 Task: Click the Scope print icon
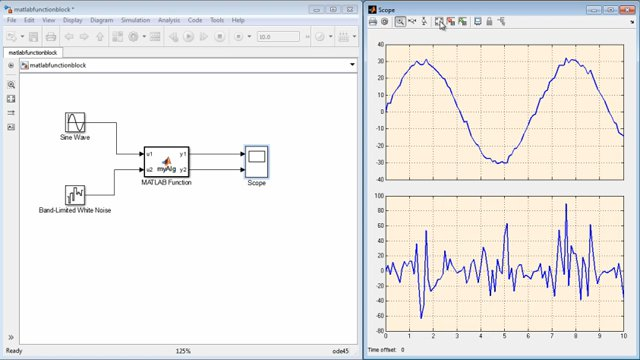(x=373, y=22)
